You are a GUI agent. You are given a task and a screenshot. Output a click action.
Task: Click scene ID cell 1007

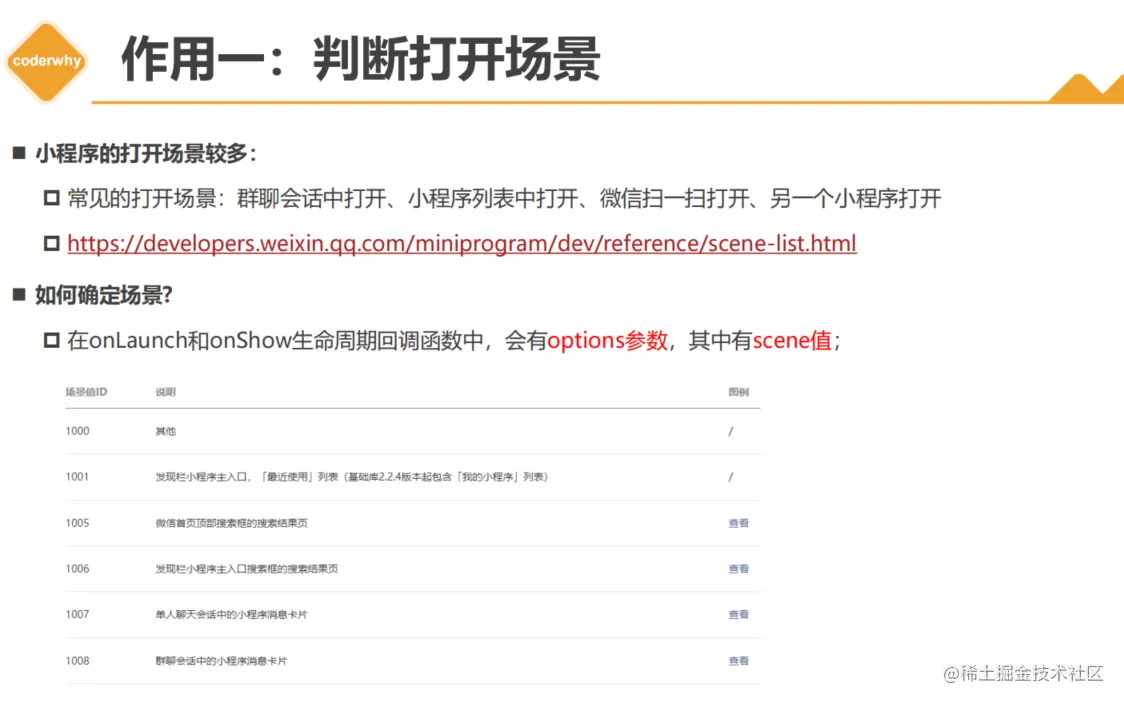77,615
